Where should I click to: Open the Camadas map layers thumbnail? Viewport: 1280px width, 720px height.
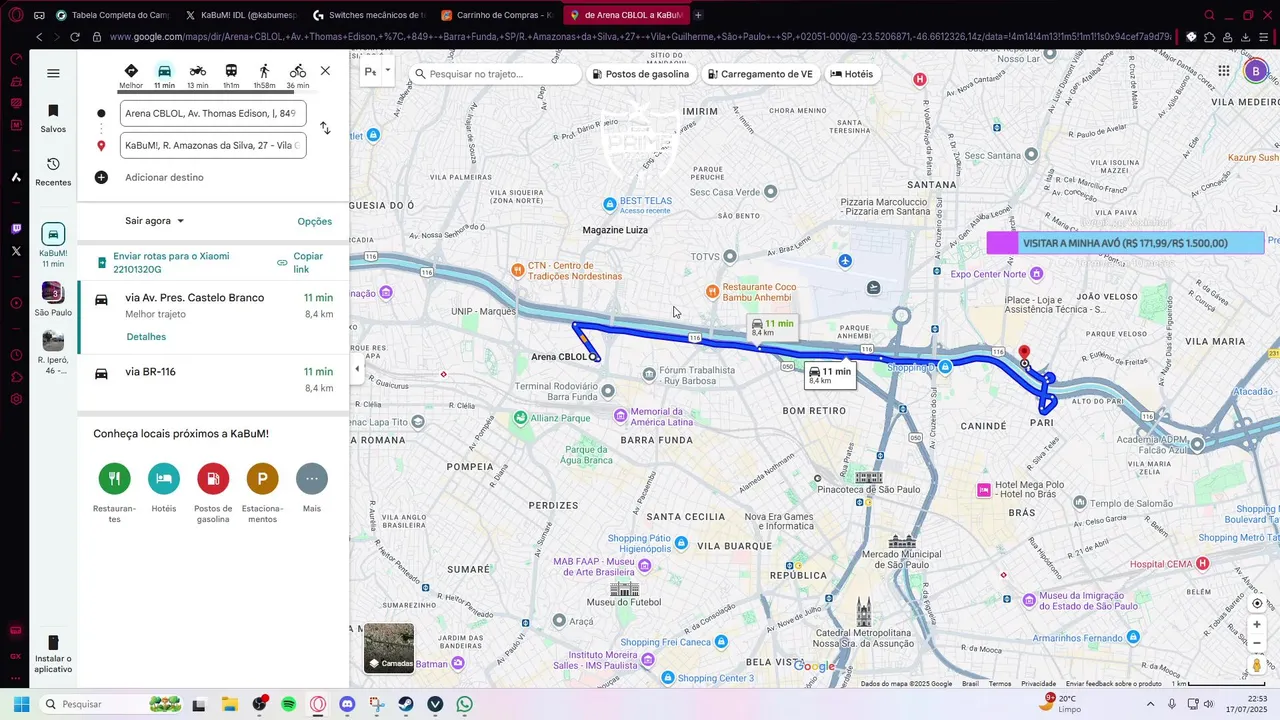[x=389, y=648]
